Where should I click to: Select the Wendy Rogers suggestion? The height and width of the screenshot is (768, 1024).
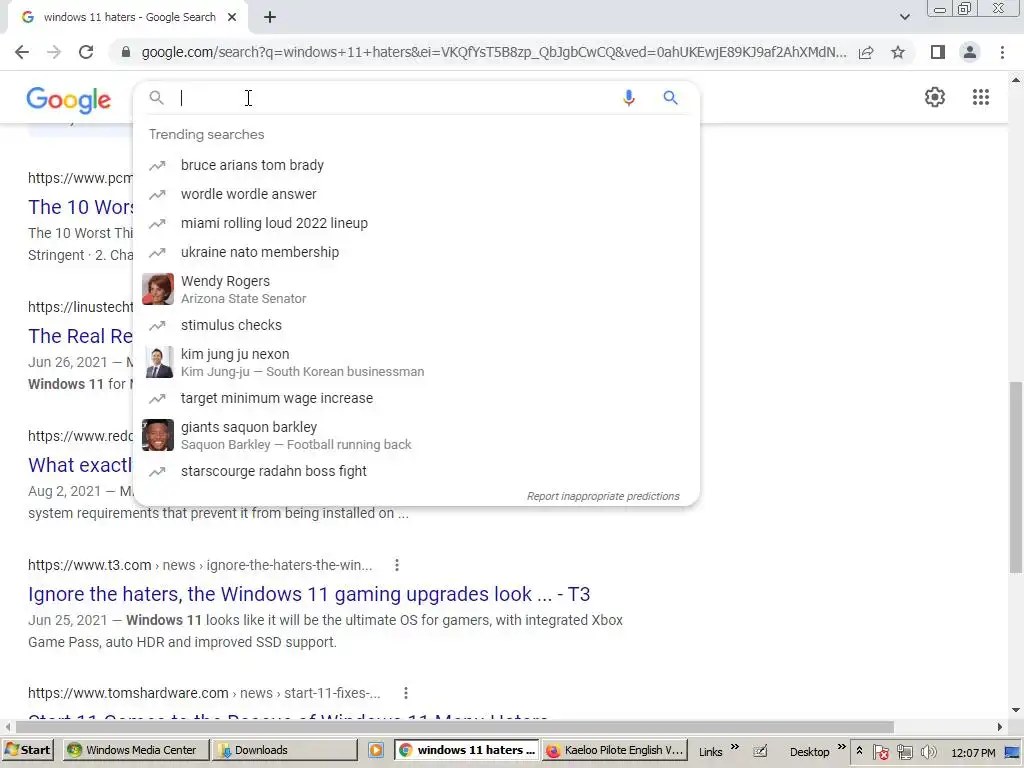(x=416, y=289)
